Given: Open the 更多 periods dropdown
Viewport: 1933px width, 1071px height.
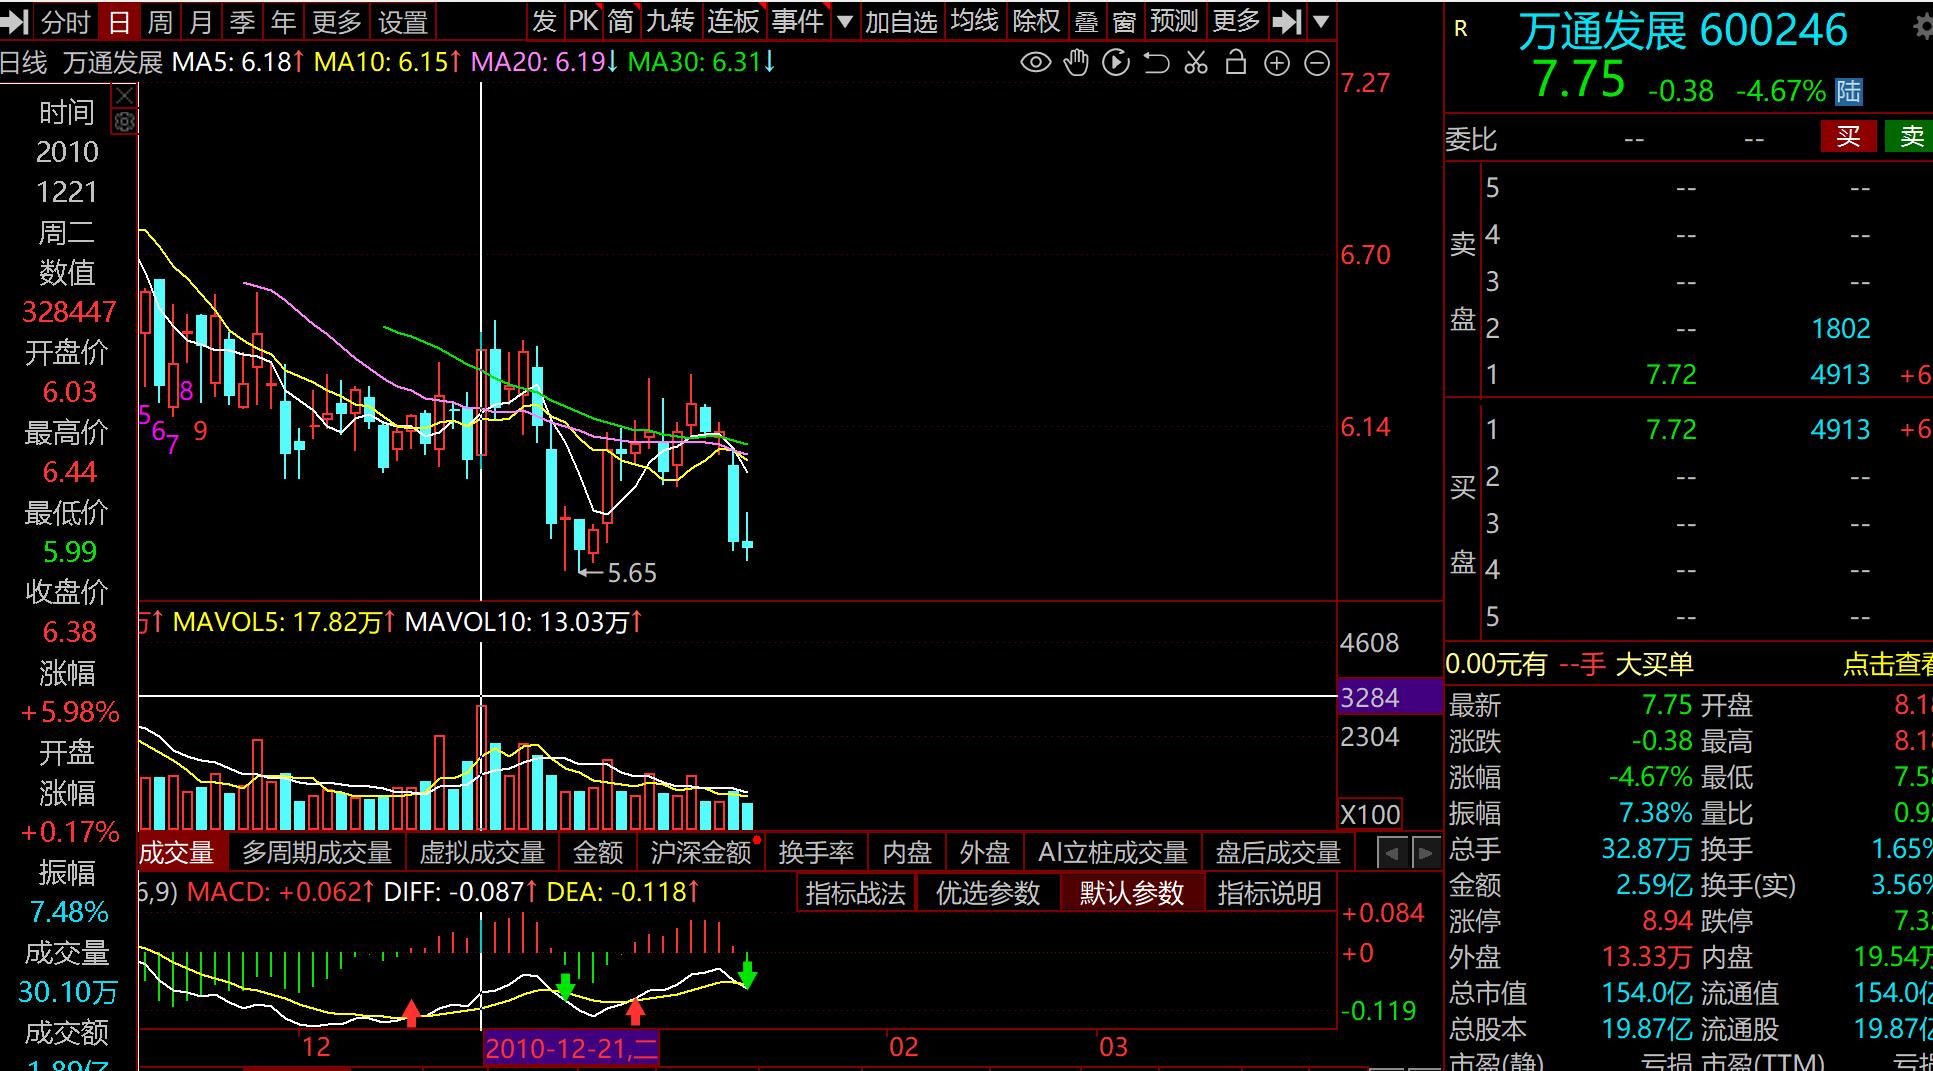Looking at the screenshot, I should (x=336, y=21).
